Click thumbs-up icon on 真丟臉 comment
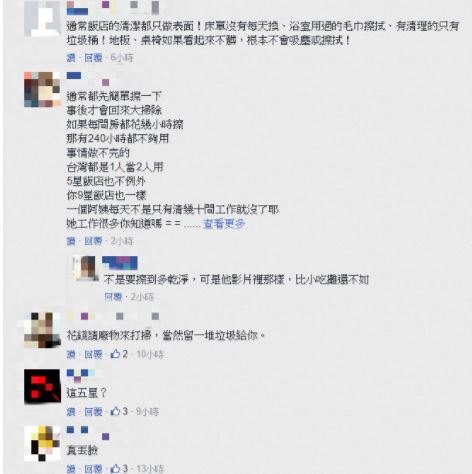This screenshot has height=474, width=472. [115, 469]
